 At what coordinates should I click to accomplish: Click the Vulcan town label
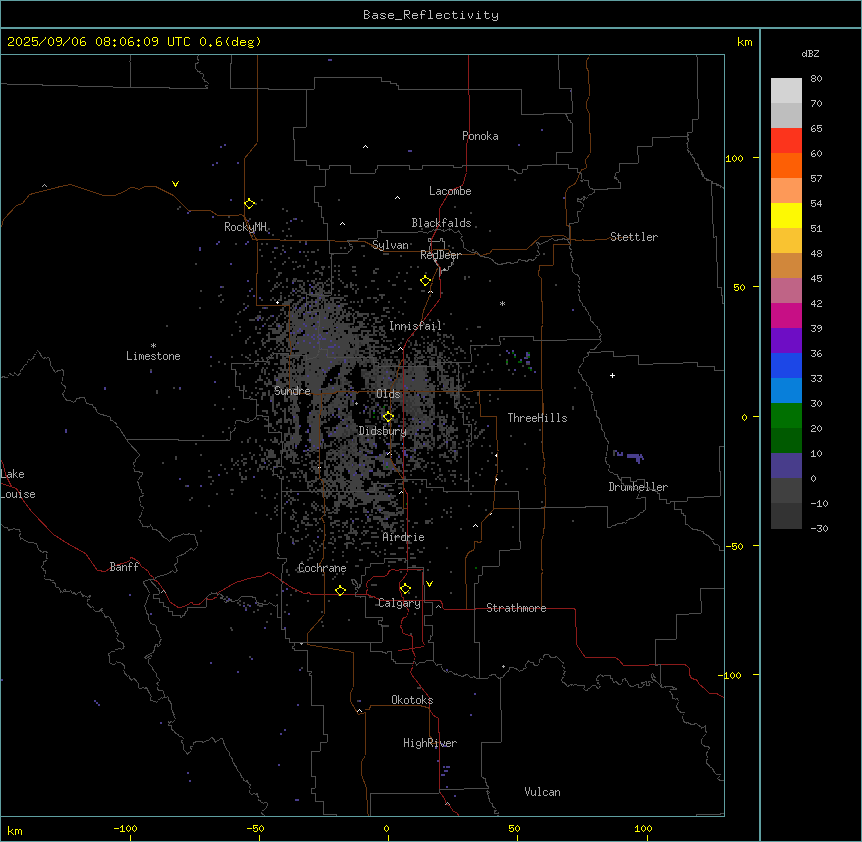543,792
